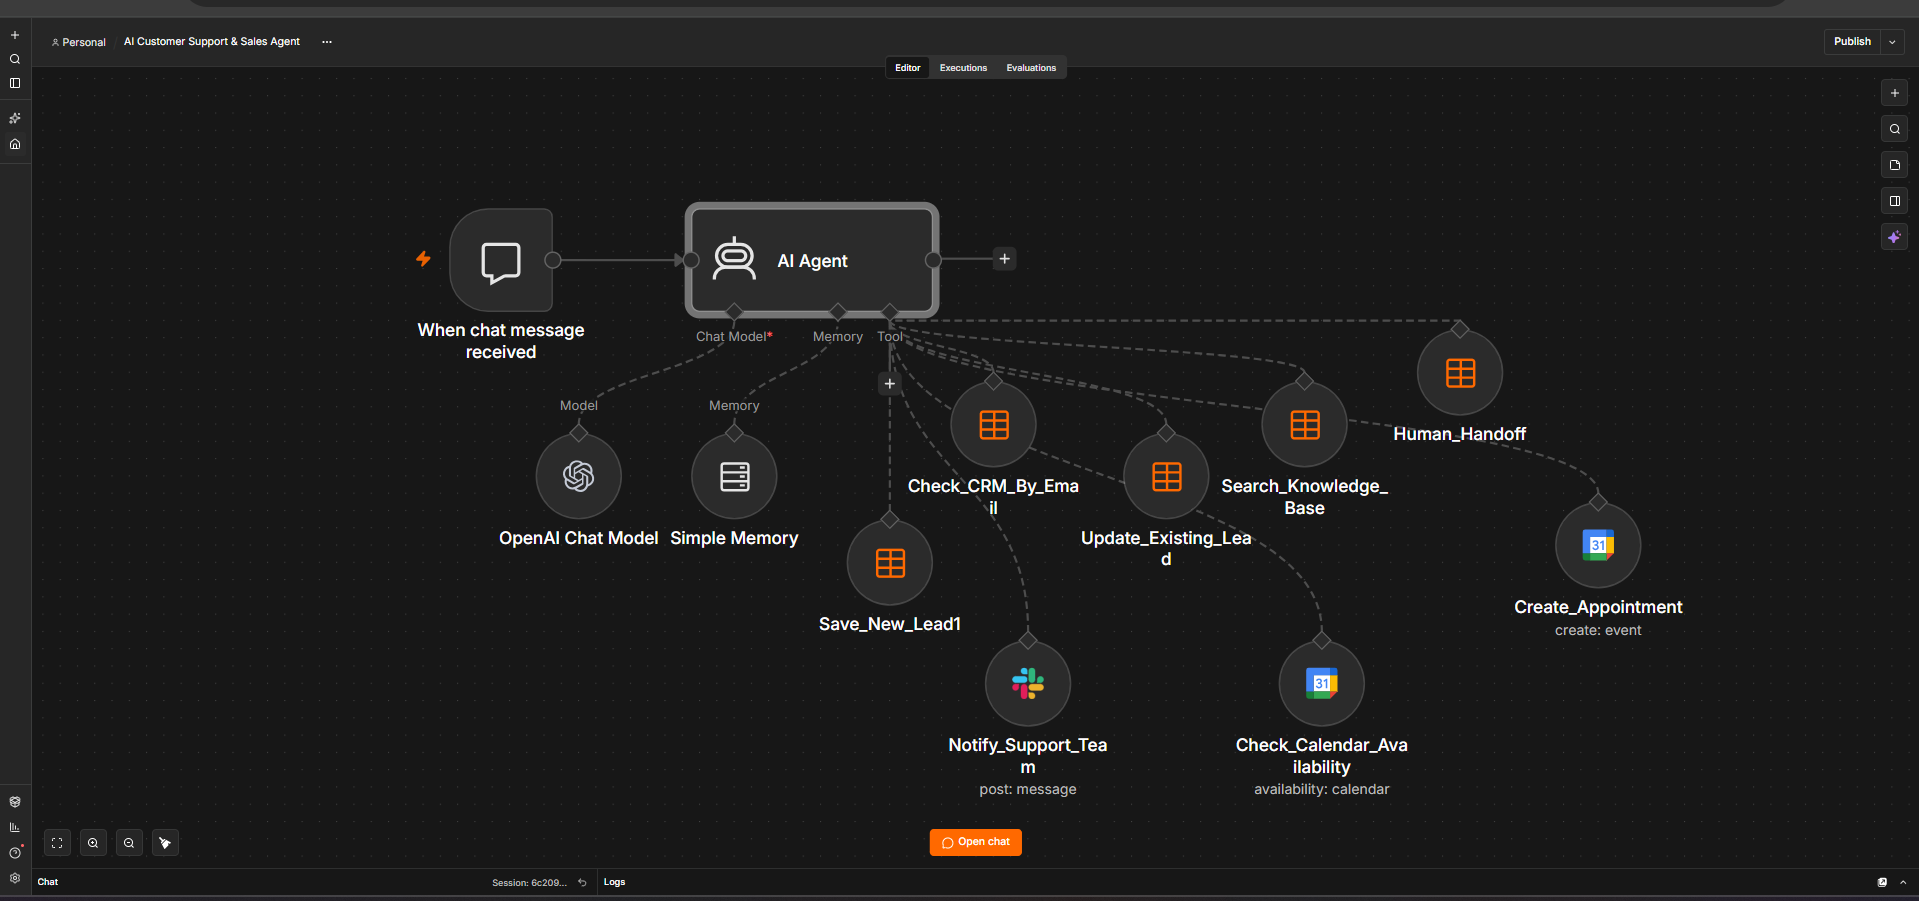Viewport: 1919px width, 901px height.
Task: Click the Session: 6c209... text
Action: click(x=529, y=883)
